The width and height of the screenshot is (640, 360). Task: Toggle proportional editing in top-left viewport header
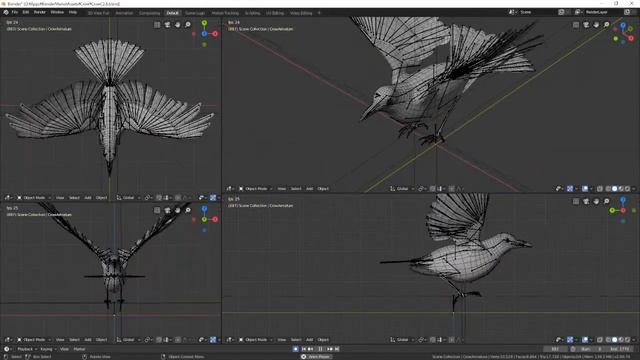[178, 198]
